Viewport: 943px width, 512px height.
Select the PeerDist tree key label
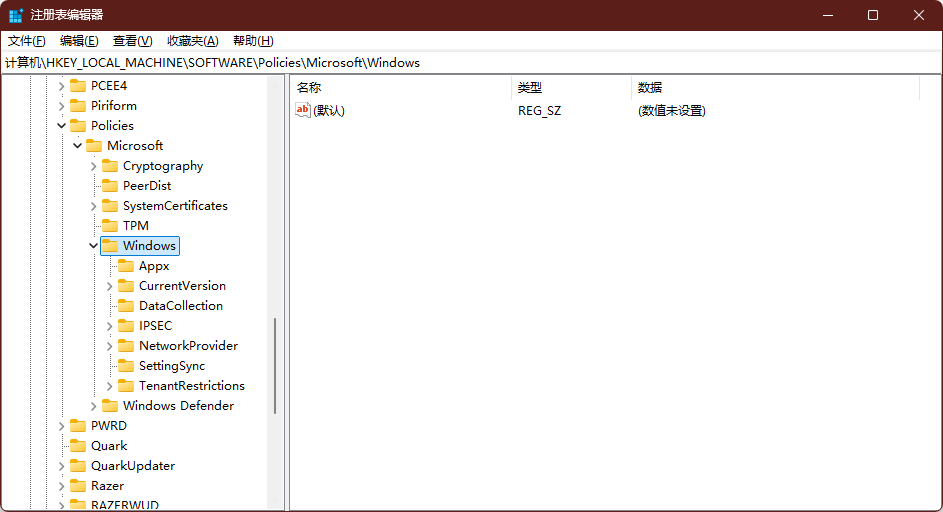147,186
